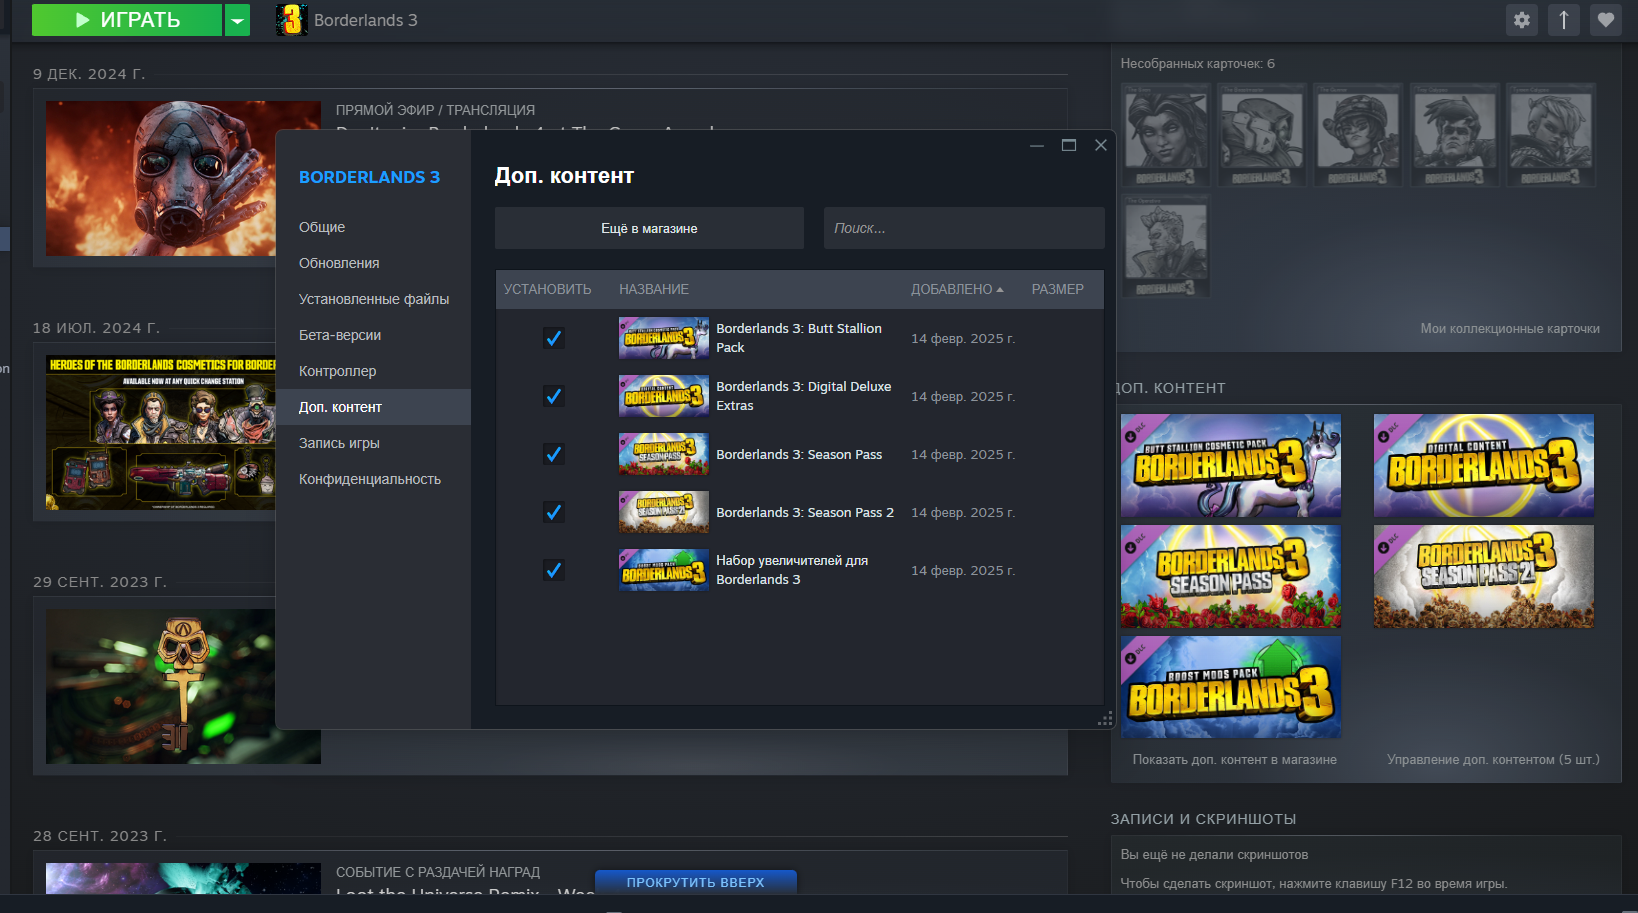The width and height of the screenshot is (1638, 913).
Task: Sort by Название column header
Action: [654, 289]
